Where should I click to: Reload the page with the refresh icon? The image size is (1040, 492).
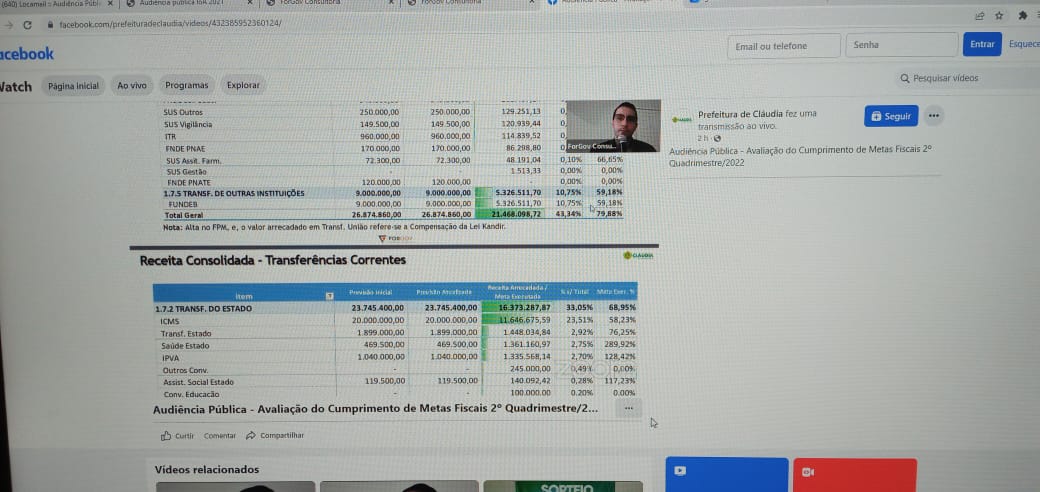click(x=27, y=25)
